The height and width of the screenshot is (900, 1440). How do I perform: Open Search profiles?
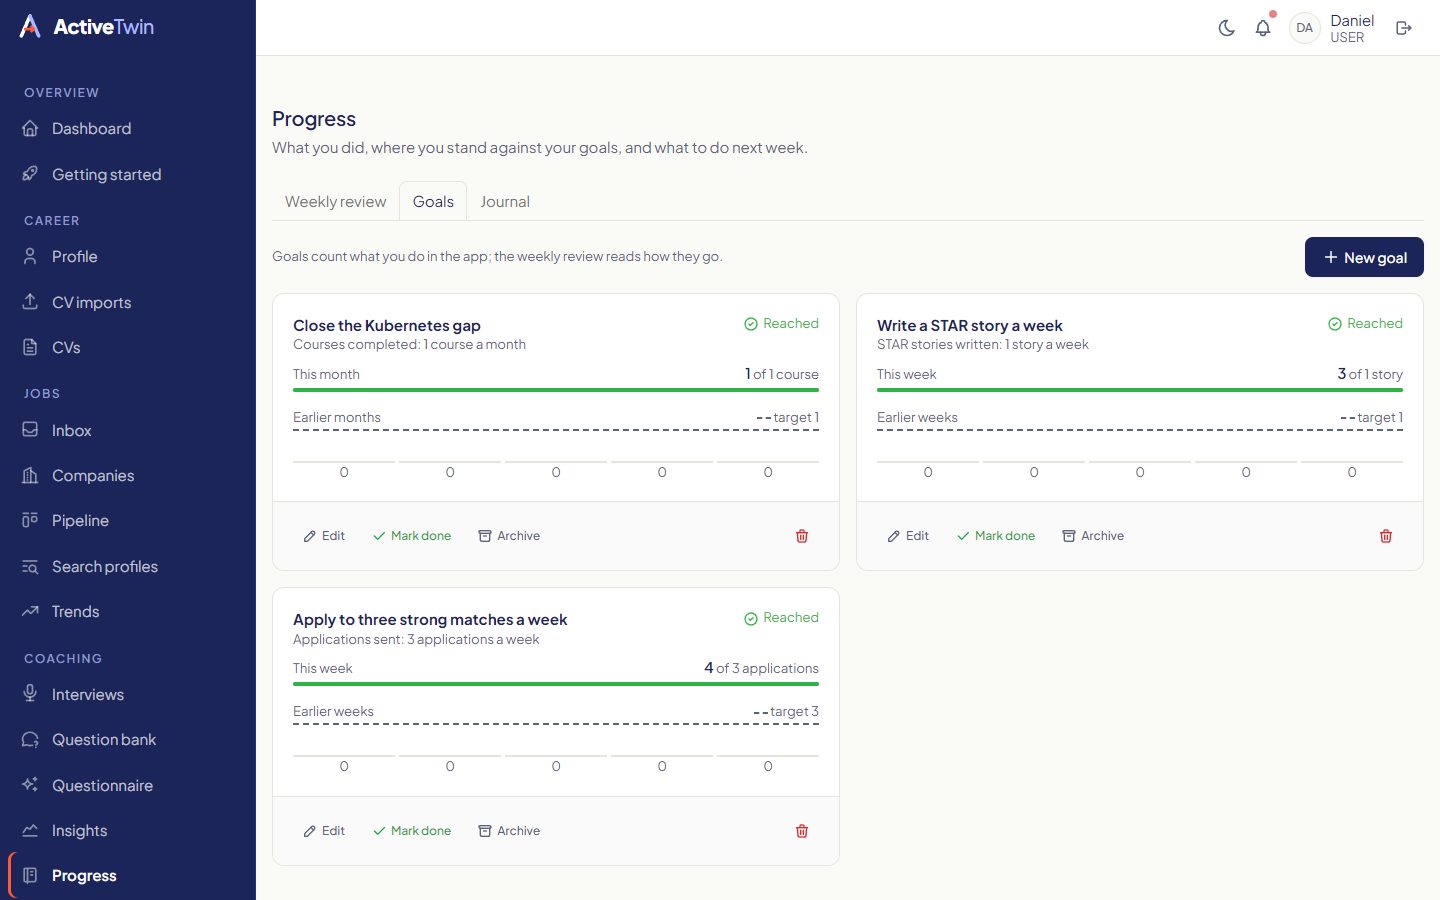coord(128,566)
